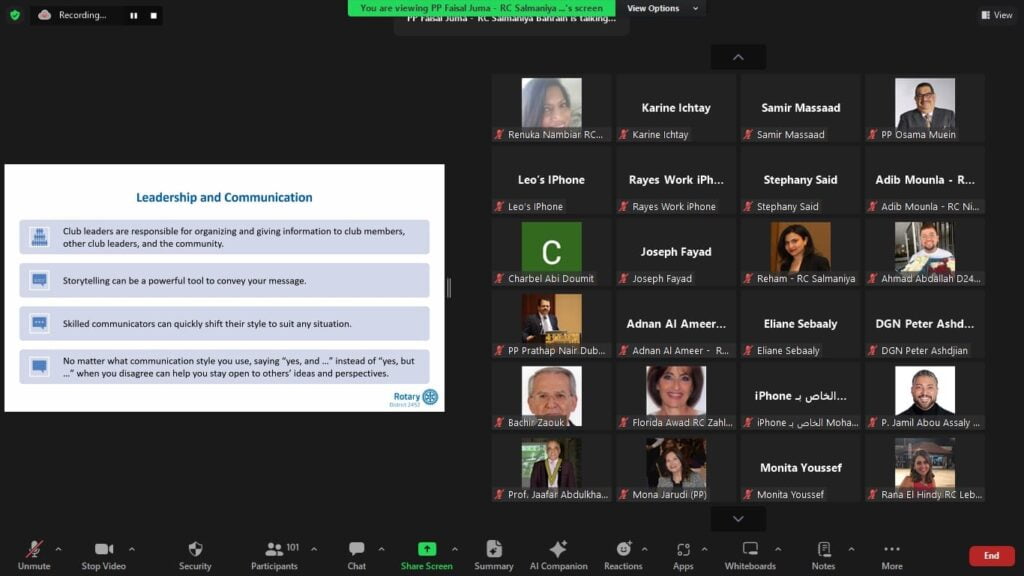This screenshot has width=1024, height=576.
Task: Click the Skilled communicators bullet on the slide
Action: click(224, 323)
